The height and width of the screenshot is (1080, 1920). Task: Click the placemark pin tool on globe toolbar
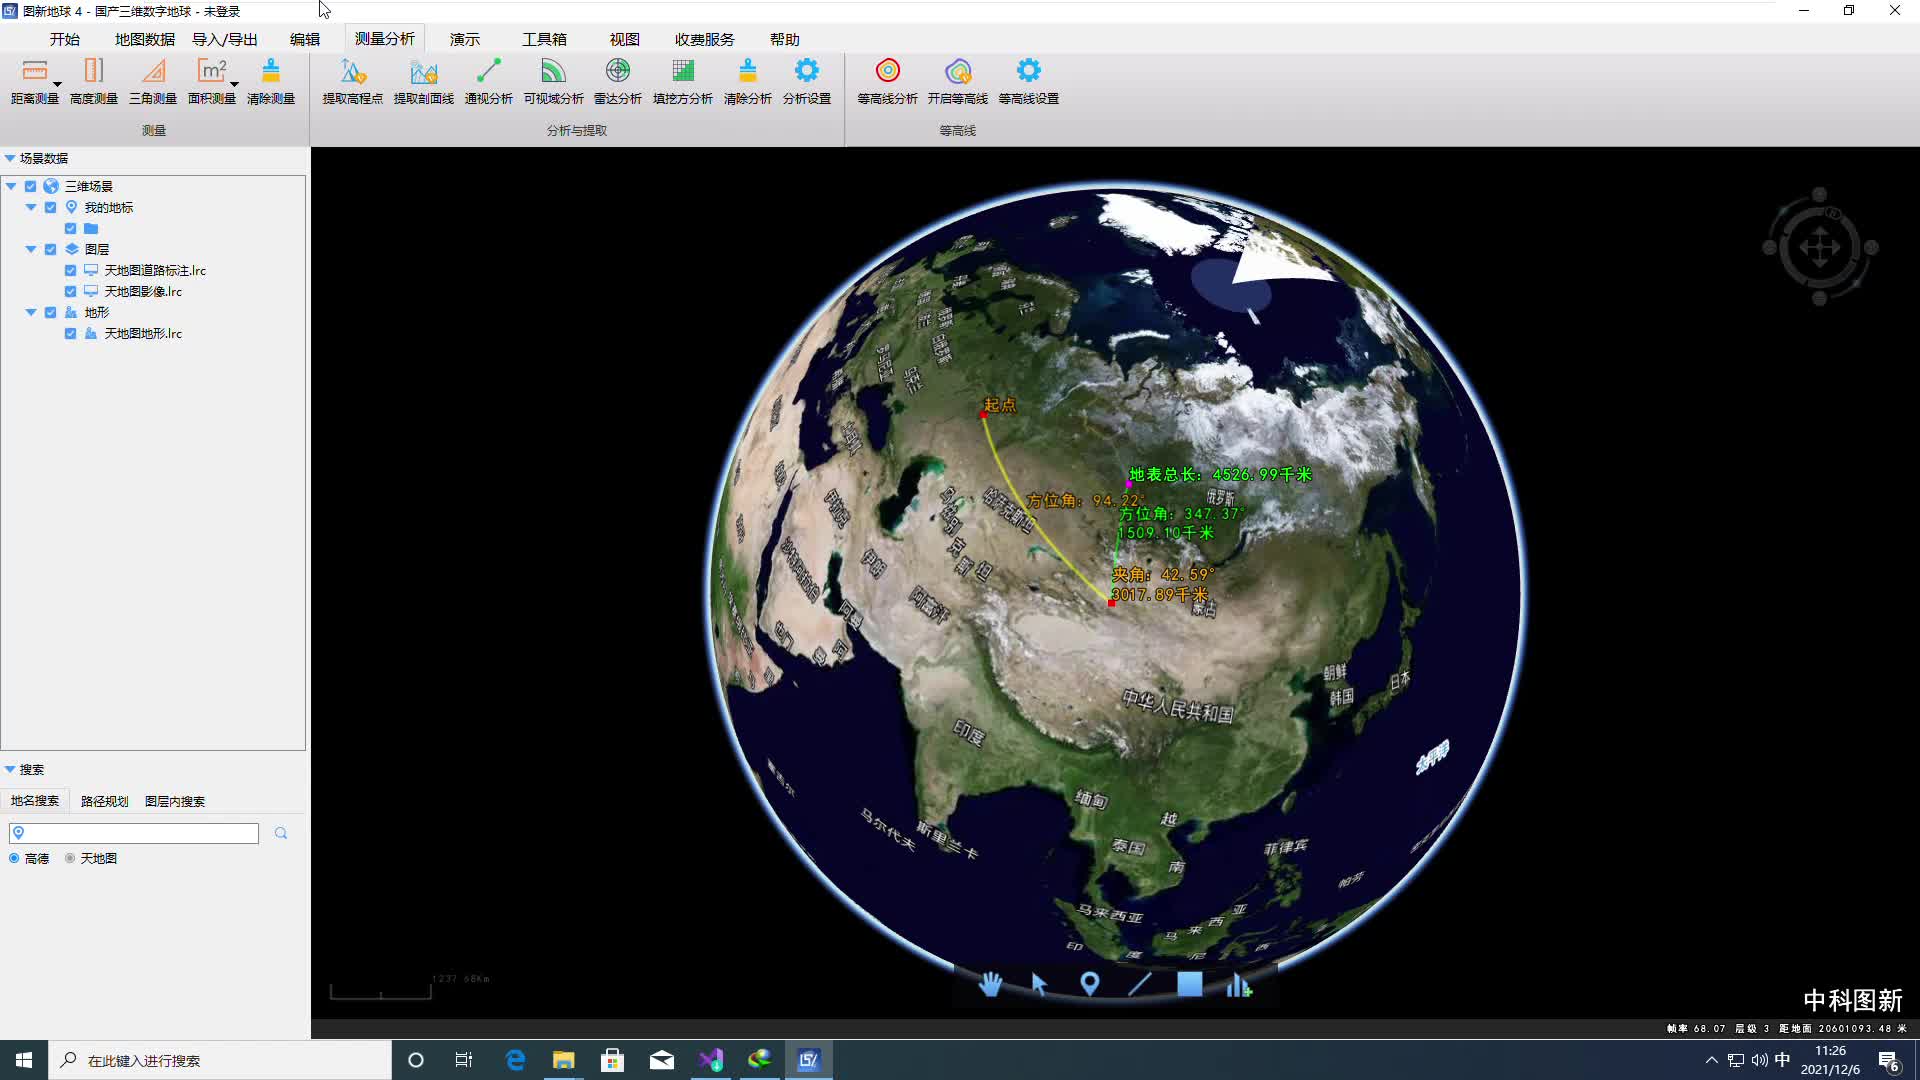pos(1090,985)
